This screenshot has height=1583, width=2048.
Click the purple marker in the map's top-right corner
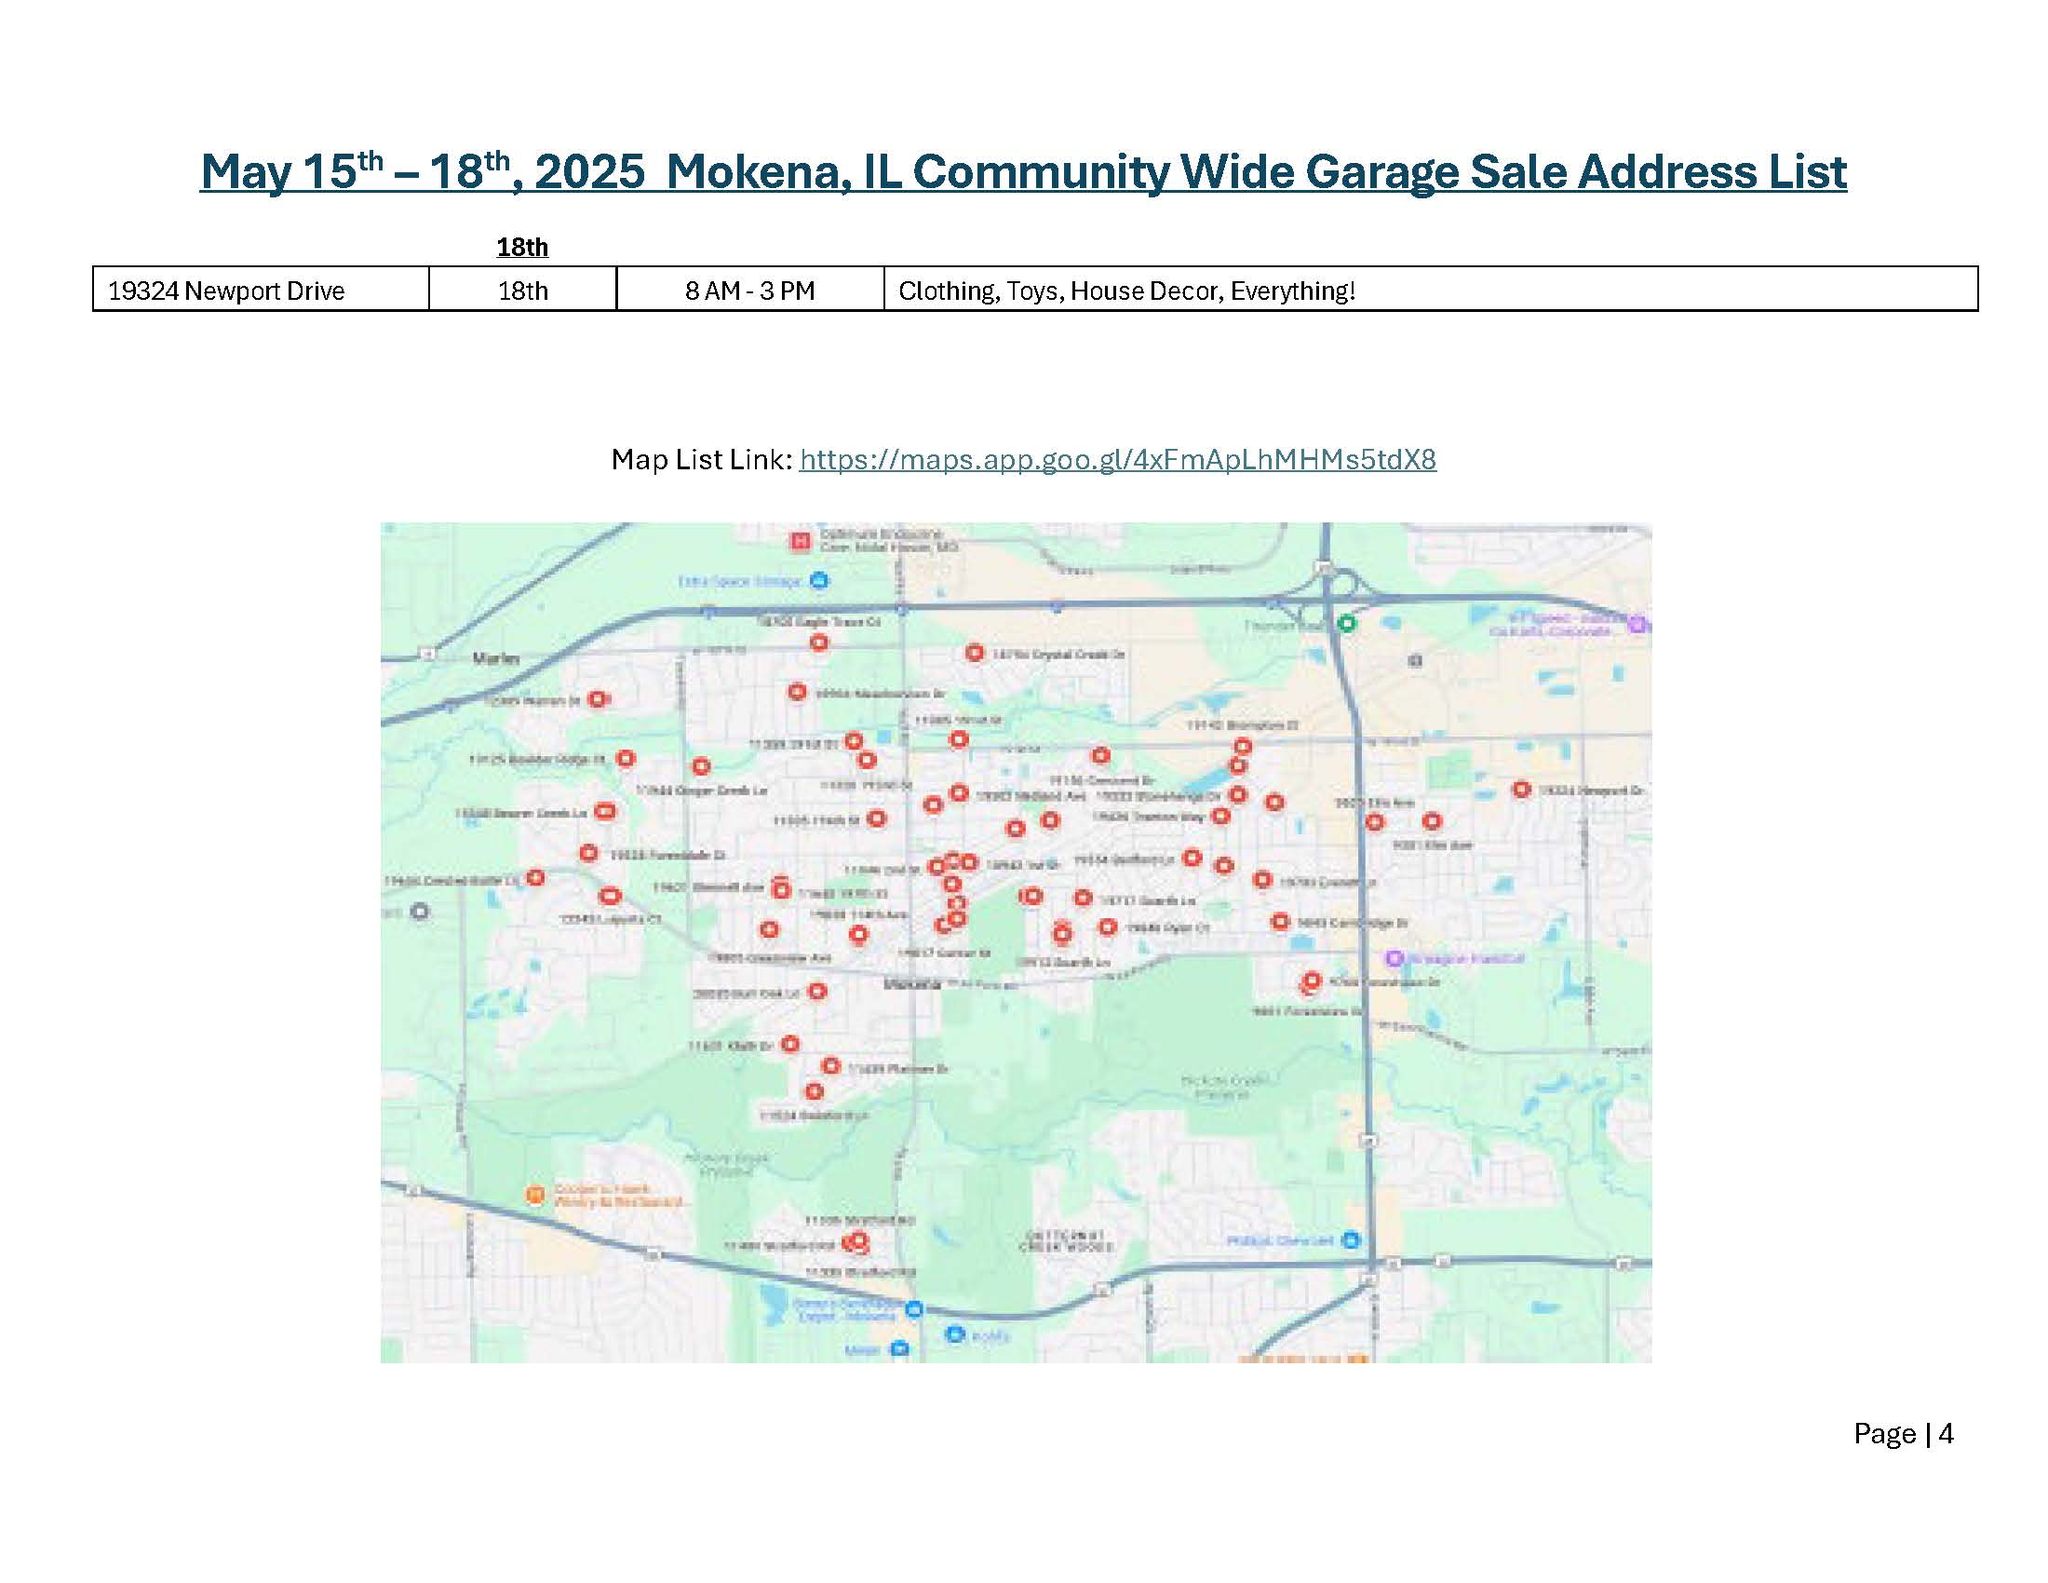click(1637, 624)
